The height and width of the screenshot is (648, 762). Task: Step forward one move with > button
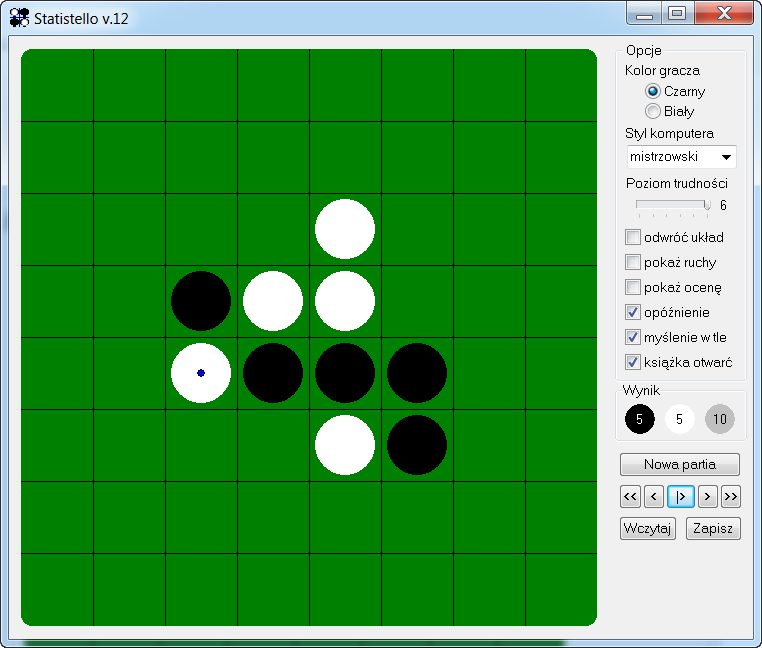(x=707, y=496)
